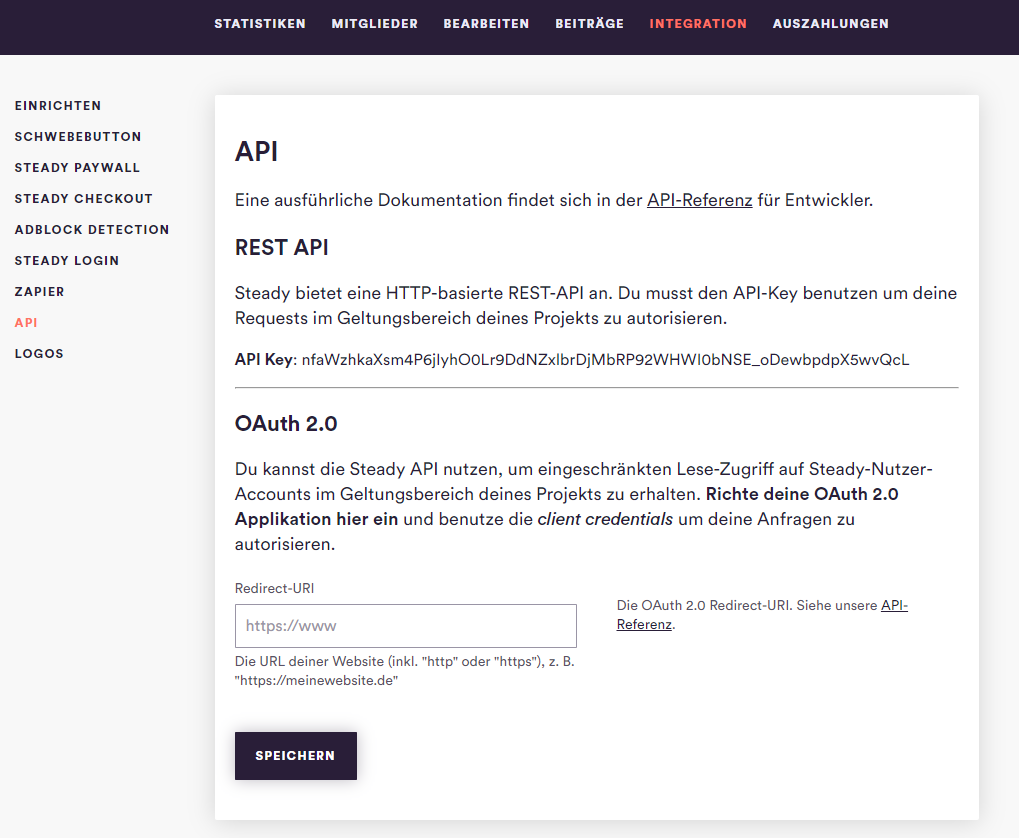The image size is (1019, 838).
Task: Click the main API page heading
Action: tap(256, 151)
